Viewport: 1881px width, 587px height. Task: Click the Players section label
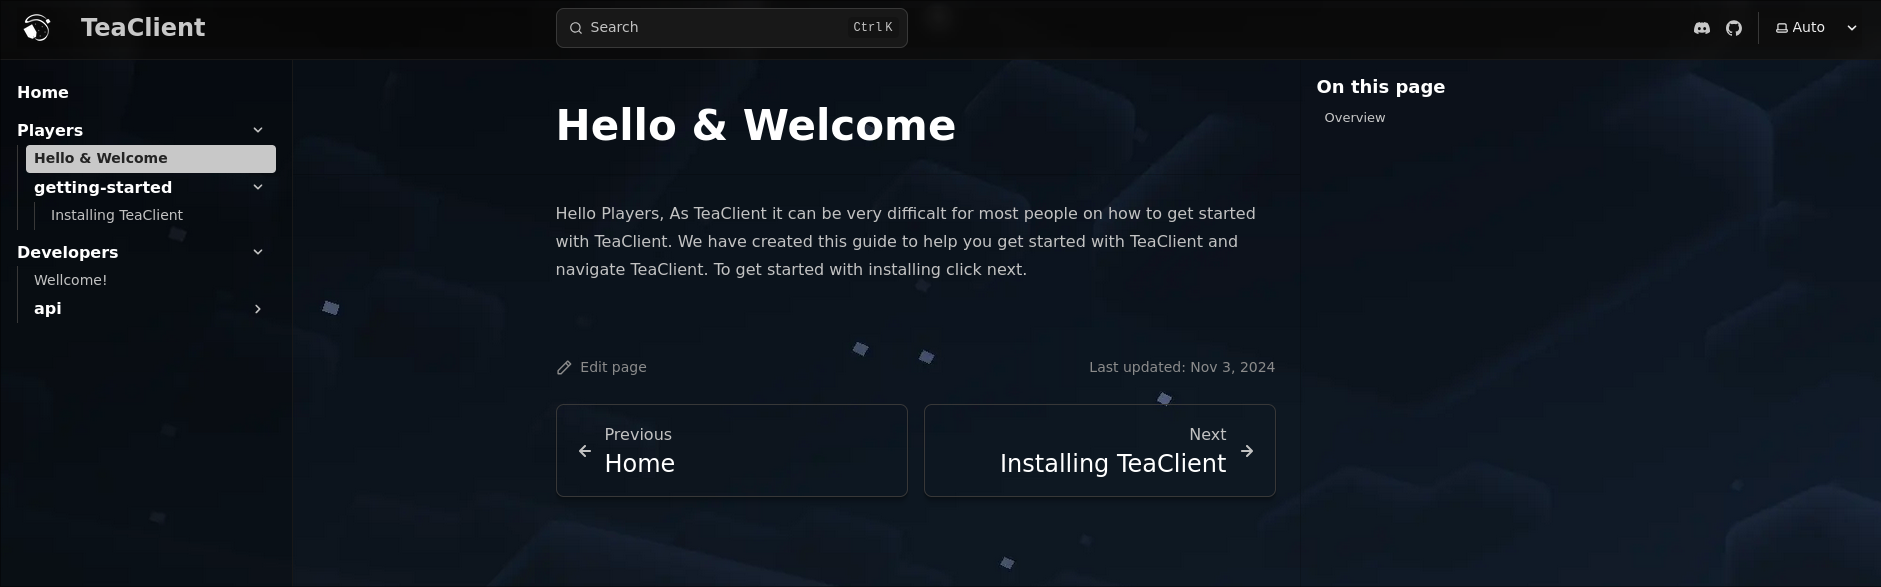click(x=50, y=130)
